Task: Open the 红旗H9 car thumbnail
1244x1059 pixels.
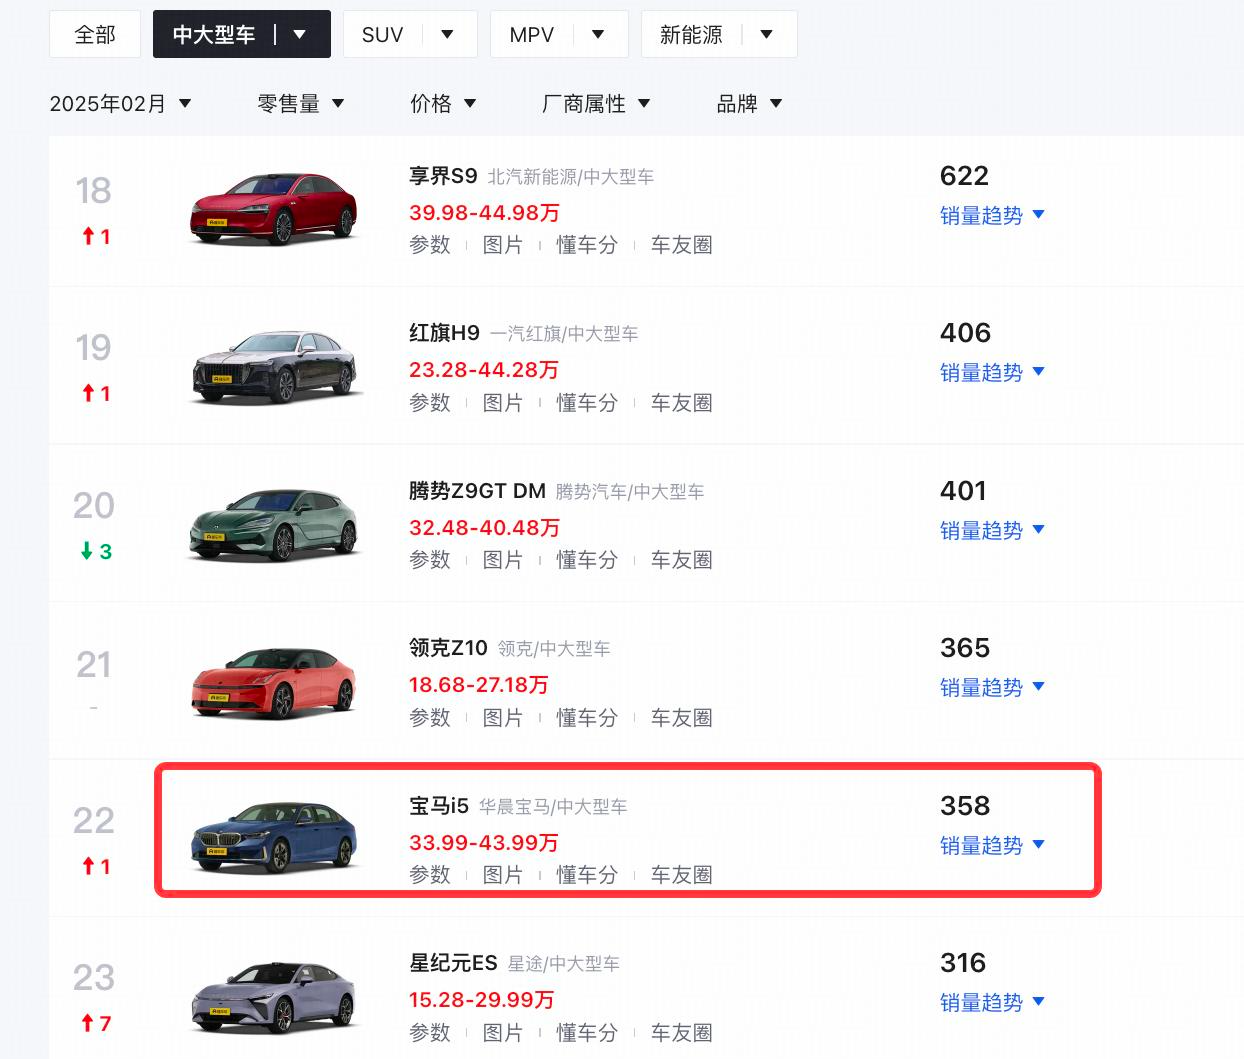Action: (273, 367)
